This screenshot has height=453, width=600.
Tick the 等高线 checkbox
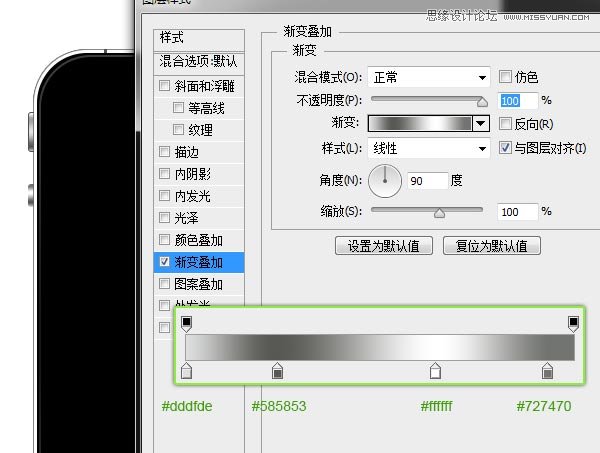[x=178, y=107]
